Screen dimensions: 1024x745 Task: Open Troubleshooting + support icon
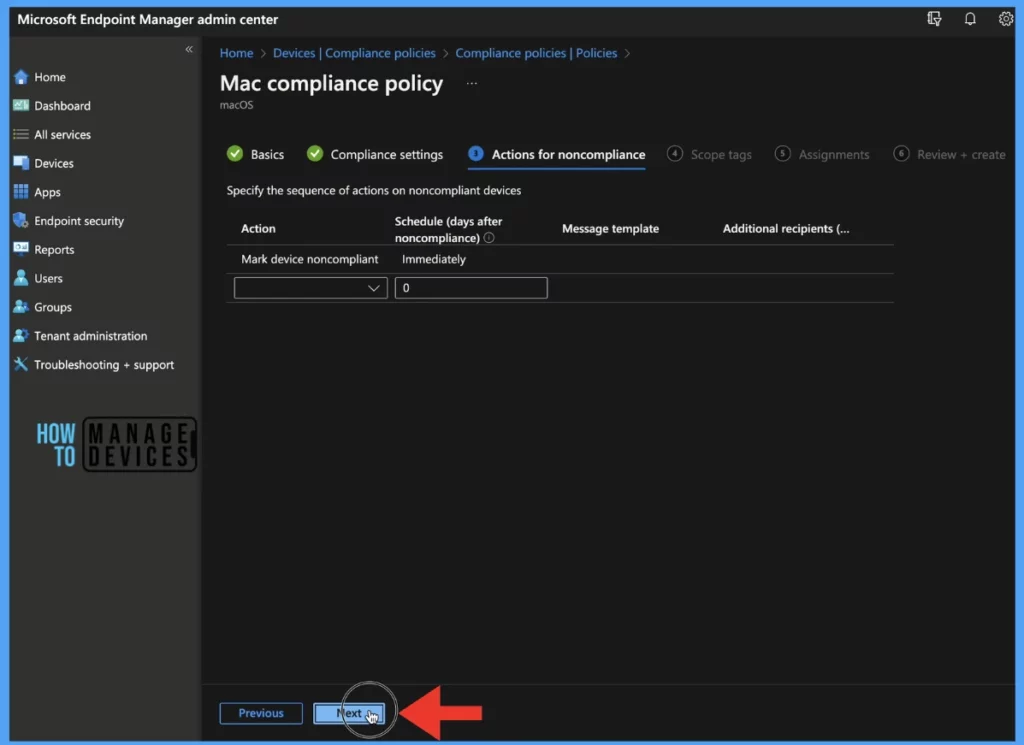click(x=21, y=364)
